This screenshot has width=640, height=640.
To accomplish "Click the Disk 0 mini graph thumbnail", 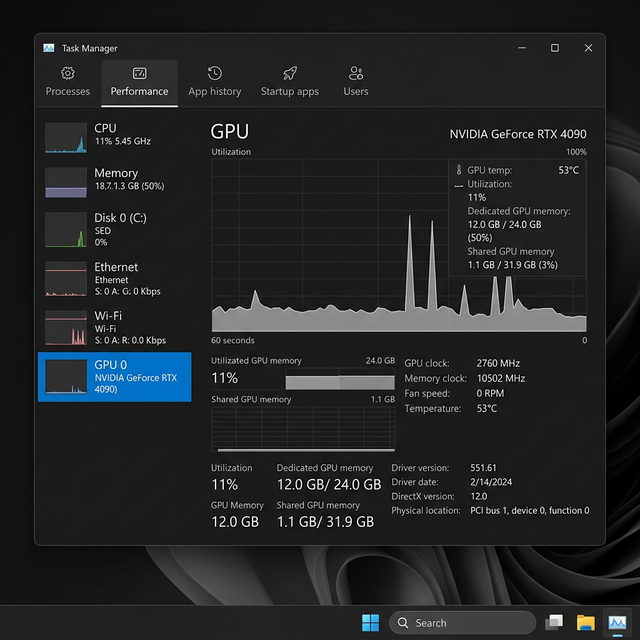I will [66, 229].
